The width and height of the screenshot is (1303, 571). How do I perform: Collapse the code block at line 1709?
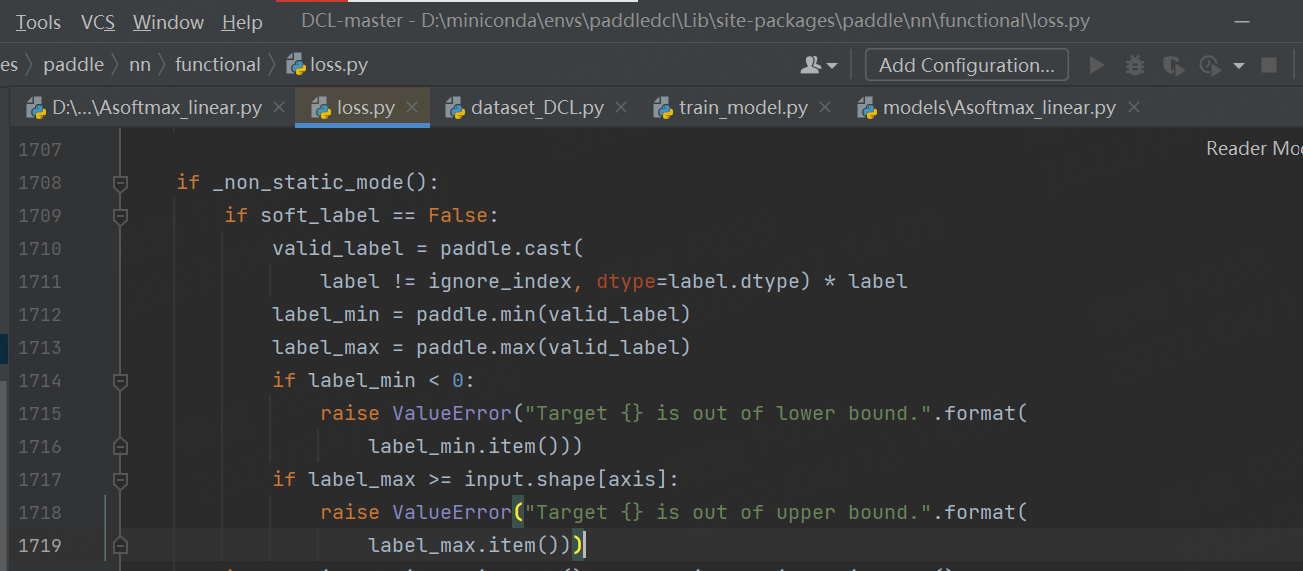coord(120,216)
